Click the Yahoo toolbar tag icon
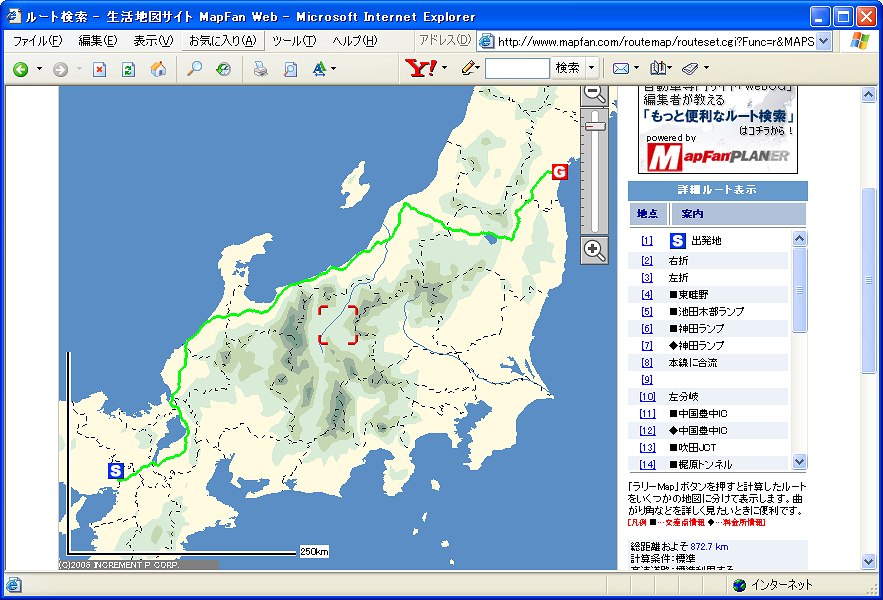This screenshot has width=883, height=600. [690, 69]
